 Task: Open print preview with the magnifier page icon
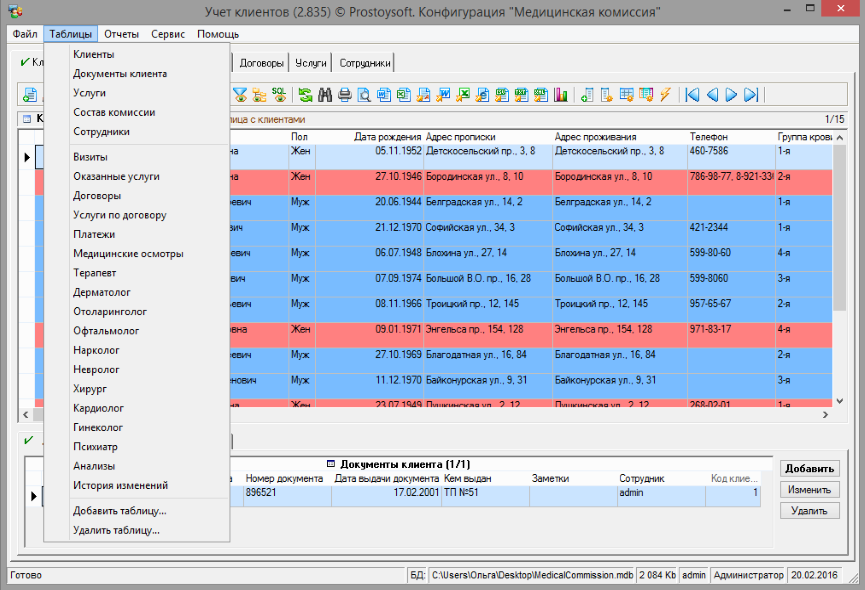[365, 95]
